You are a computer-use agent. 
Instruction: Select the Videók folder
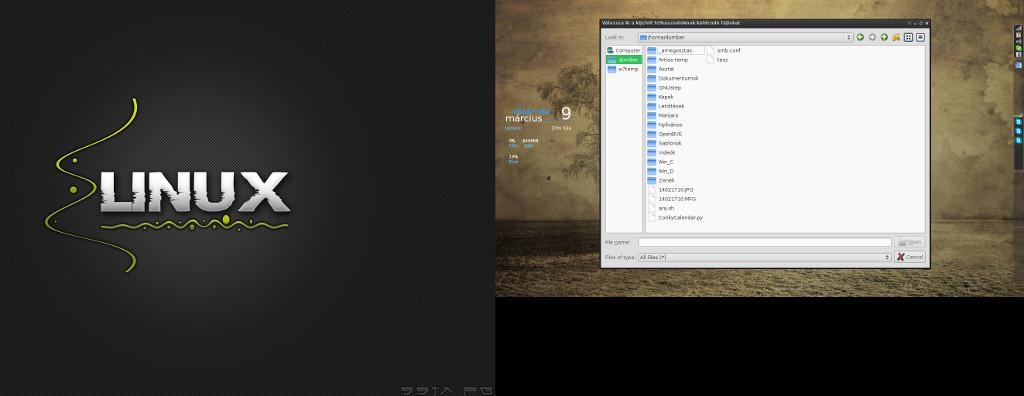click(x=662, y=152)
